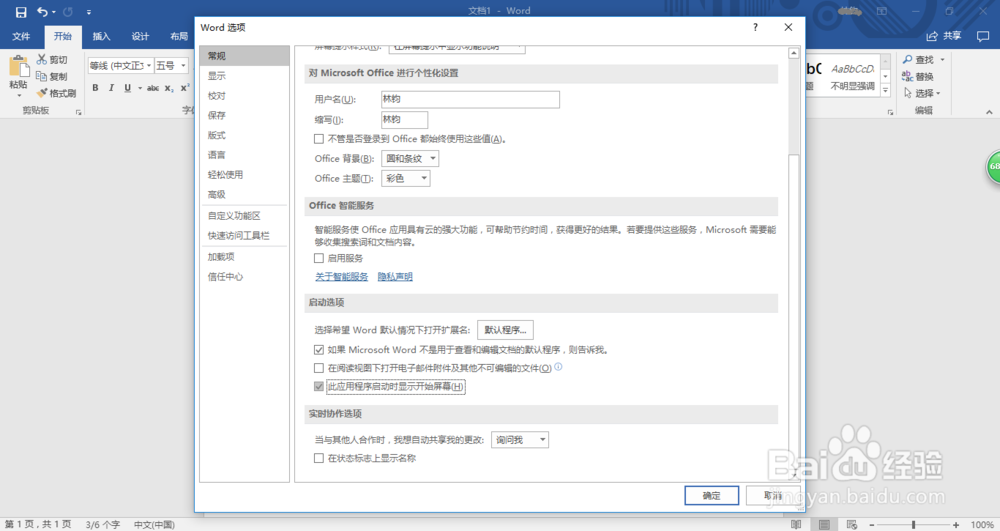Click the Cut (剪切) scissors icon
The height and width of the screenshot is (531, 1000).
(x=42, y=59)
